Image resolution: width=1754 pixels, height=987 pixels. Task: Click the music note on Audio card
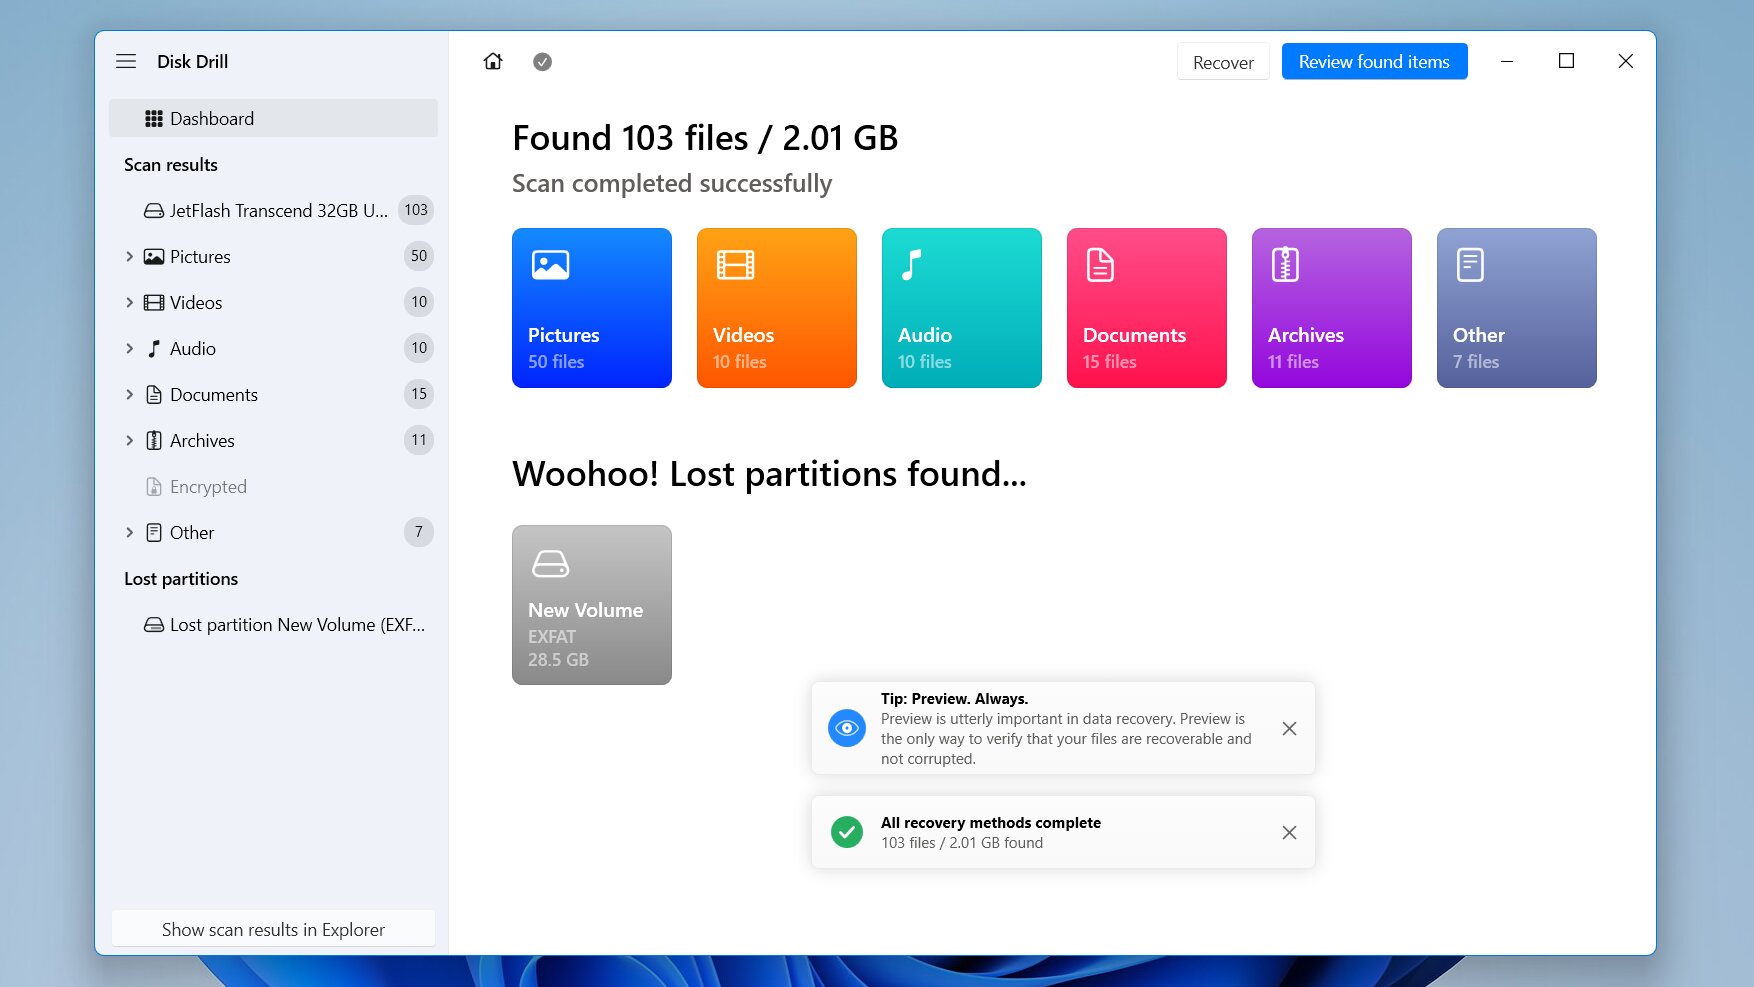[911, 265]
